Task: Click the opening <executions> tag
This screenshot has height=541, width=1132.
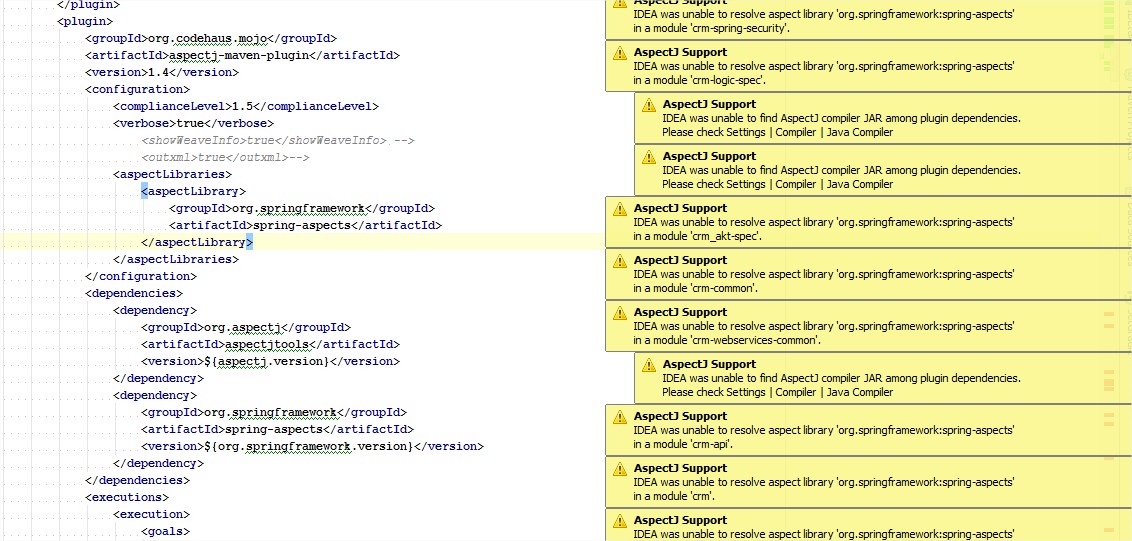Action: 127,497
